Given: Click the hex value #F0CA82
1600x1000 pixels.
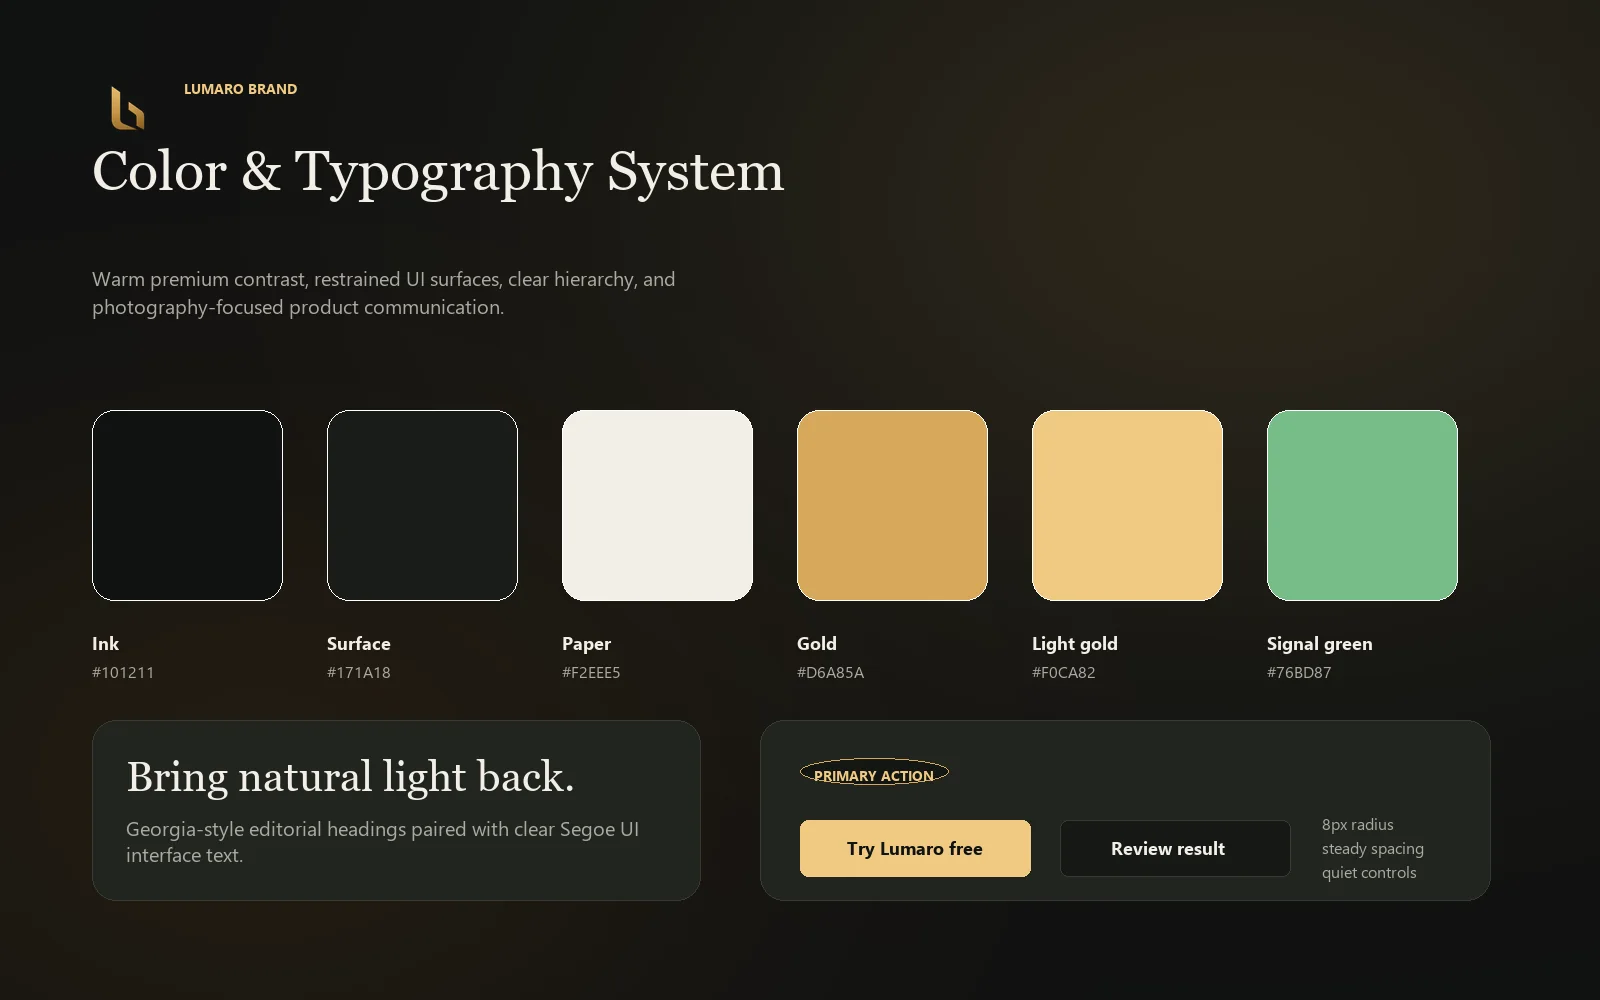Looking at the screenshot, I should click(1064, 672).
